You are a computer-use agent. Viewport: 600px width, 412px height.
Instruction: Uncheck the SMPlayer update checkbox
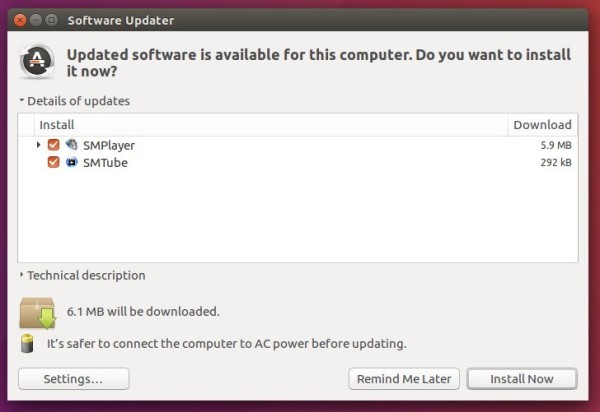tap(54, 145)
